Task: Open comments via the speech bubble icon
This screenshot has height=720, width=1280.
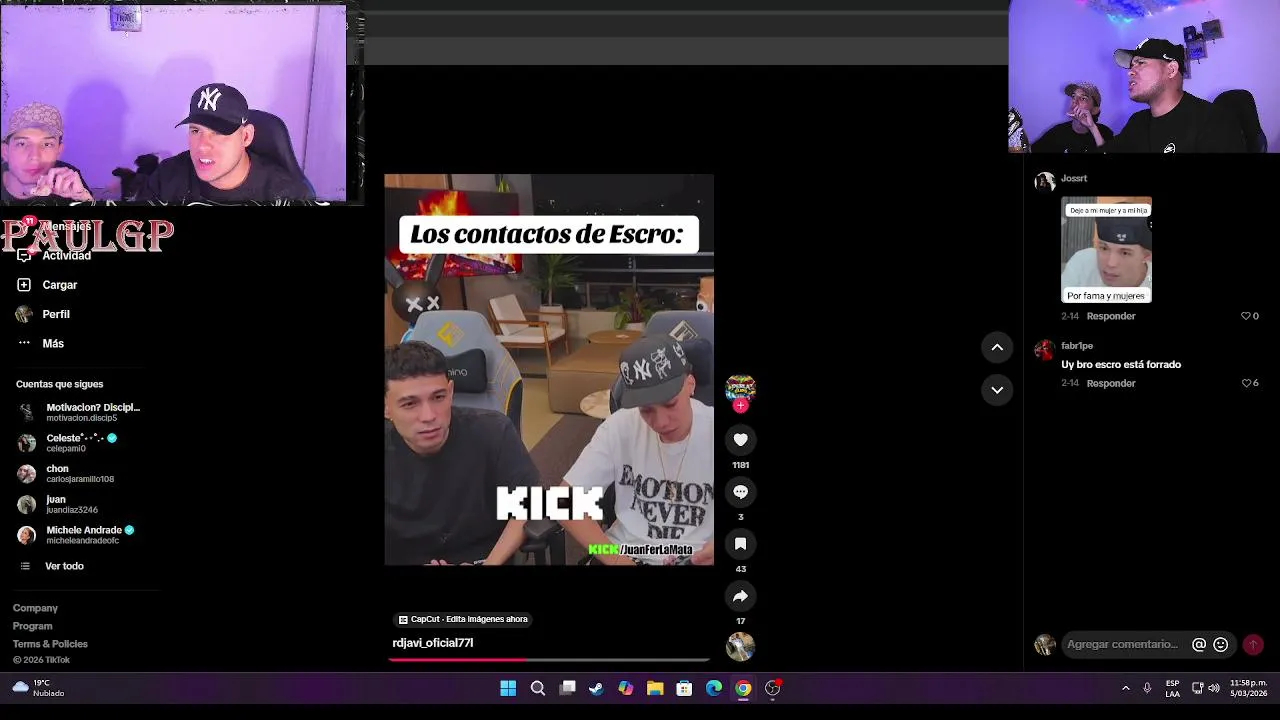Action: [x=740, y=492]
